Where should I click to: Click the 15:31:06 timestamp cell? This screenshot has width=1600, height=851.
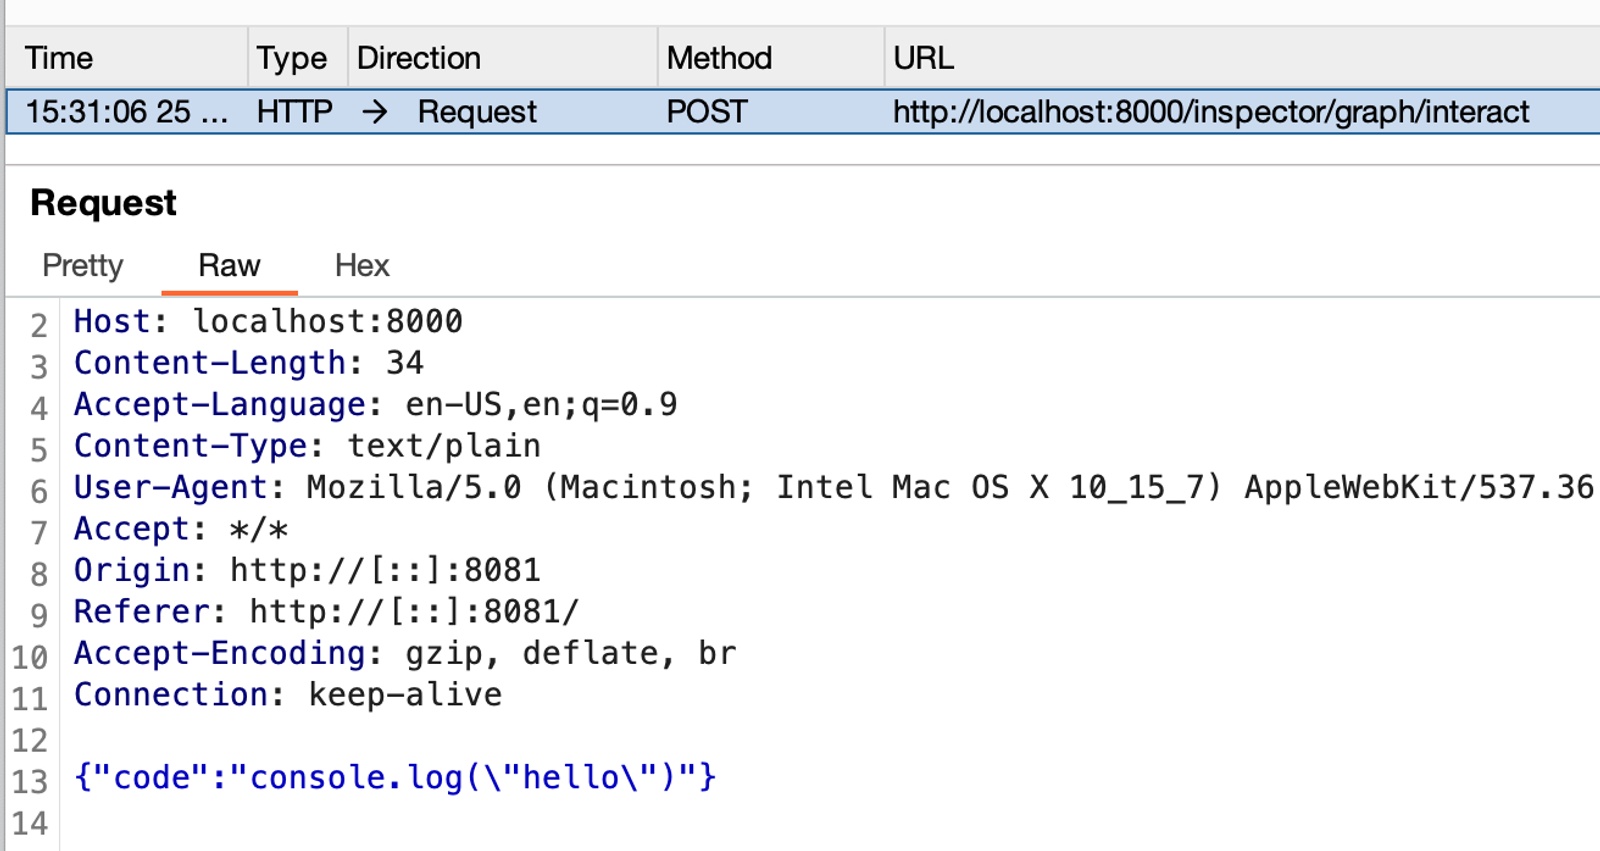pyautogui.click(x=126, y=112)
